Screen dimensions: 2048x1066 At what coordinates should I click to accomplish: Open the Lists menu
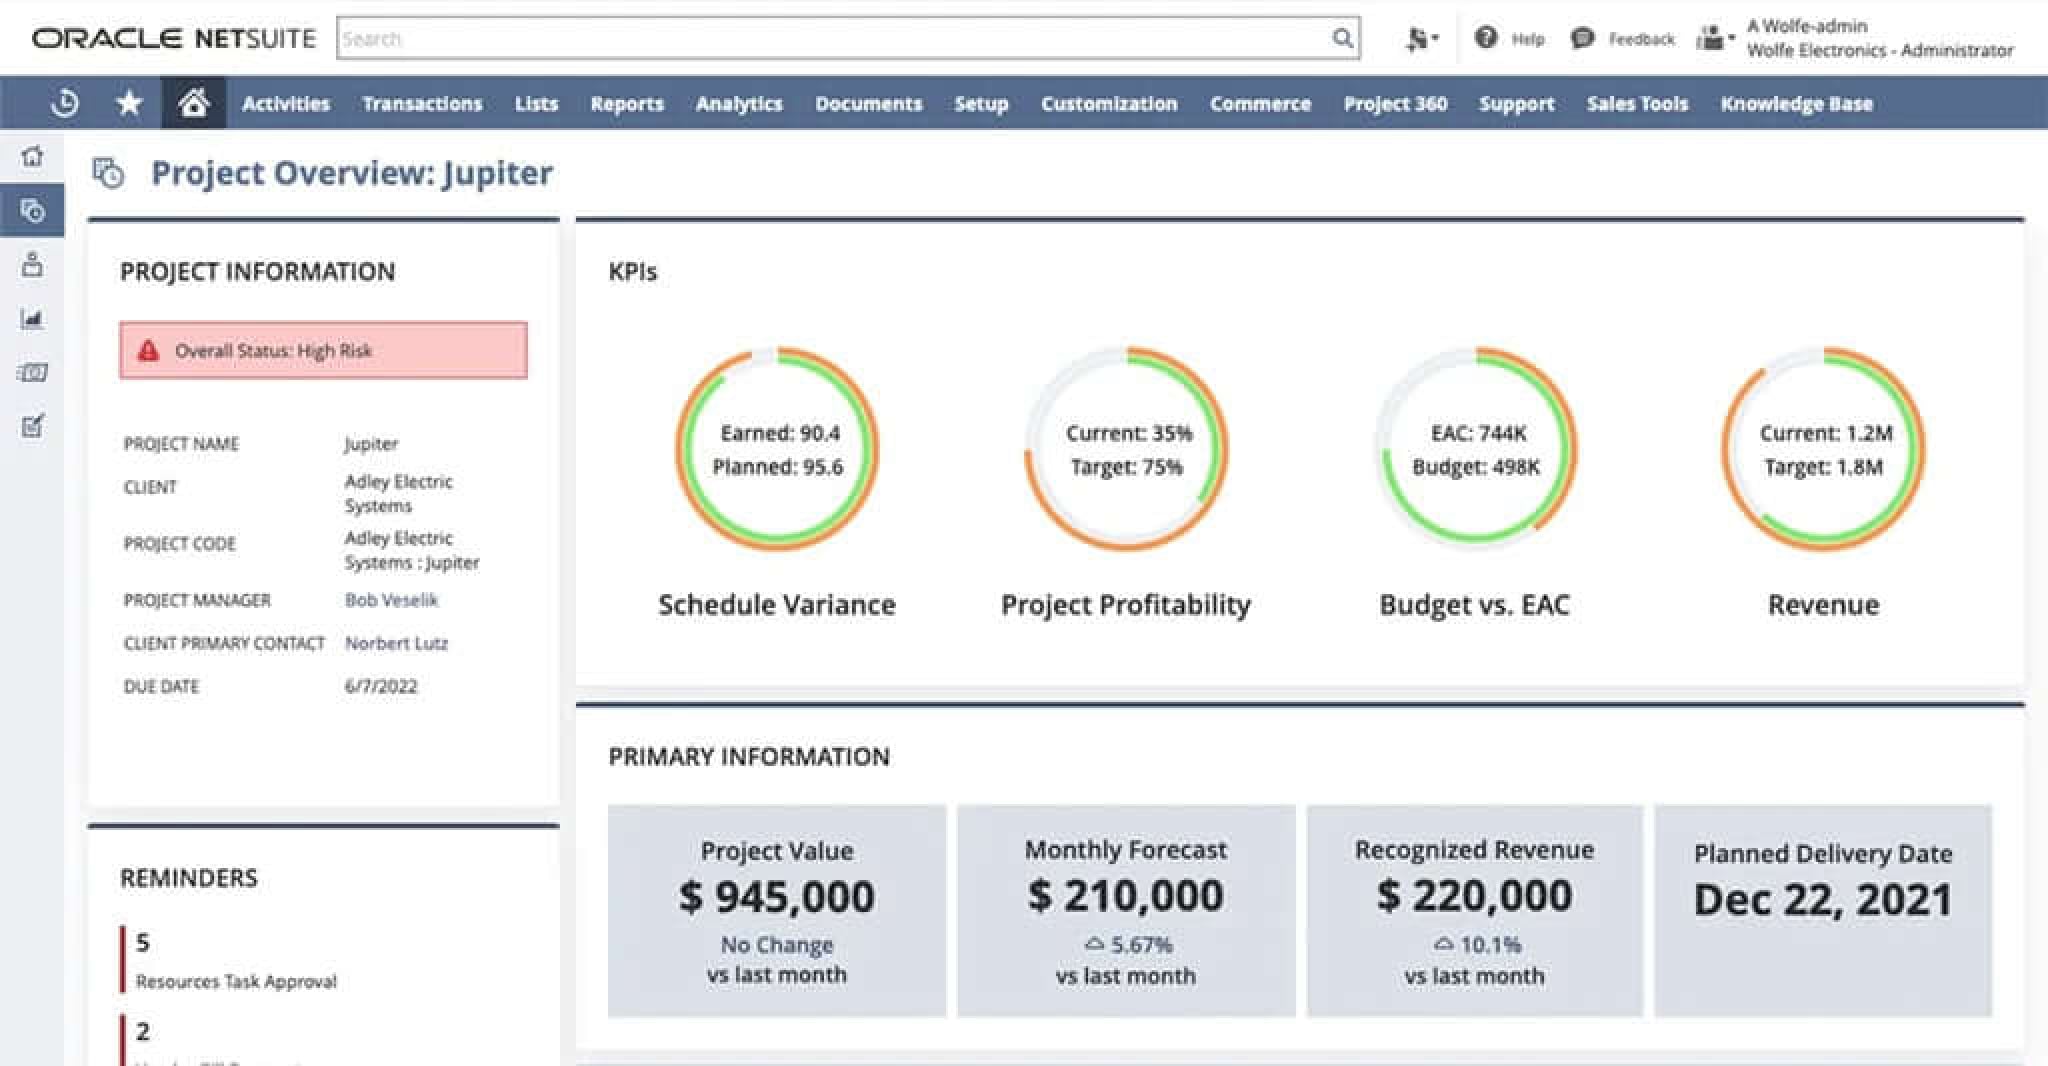tap(536, 103)
